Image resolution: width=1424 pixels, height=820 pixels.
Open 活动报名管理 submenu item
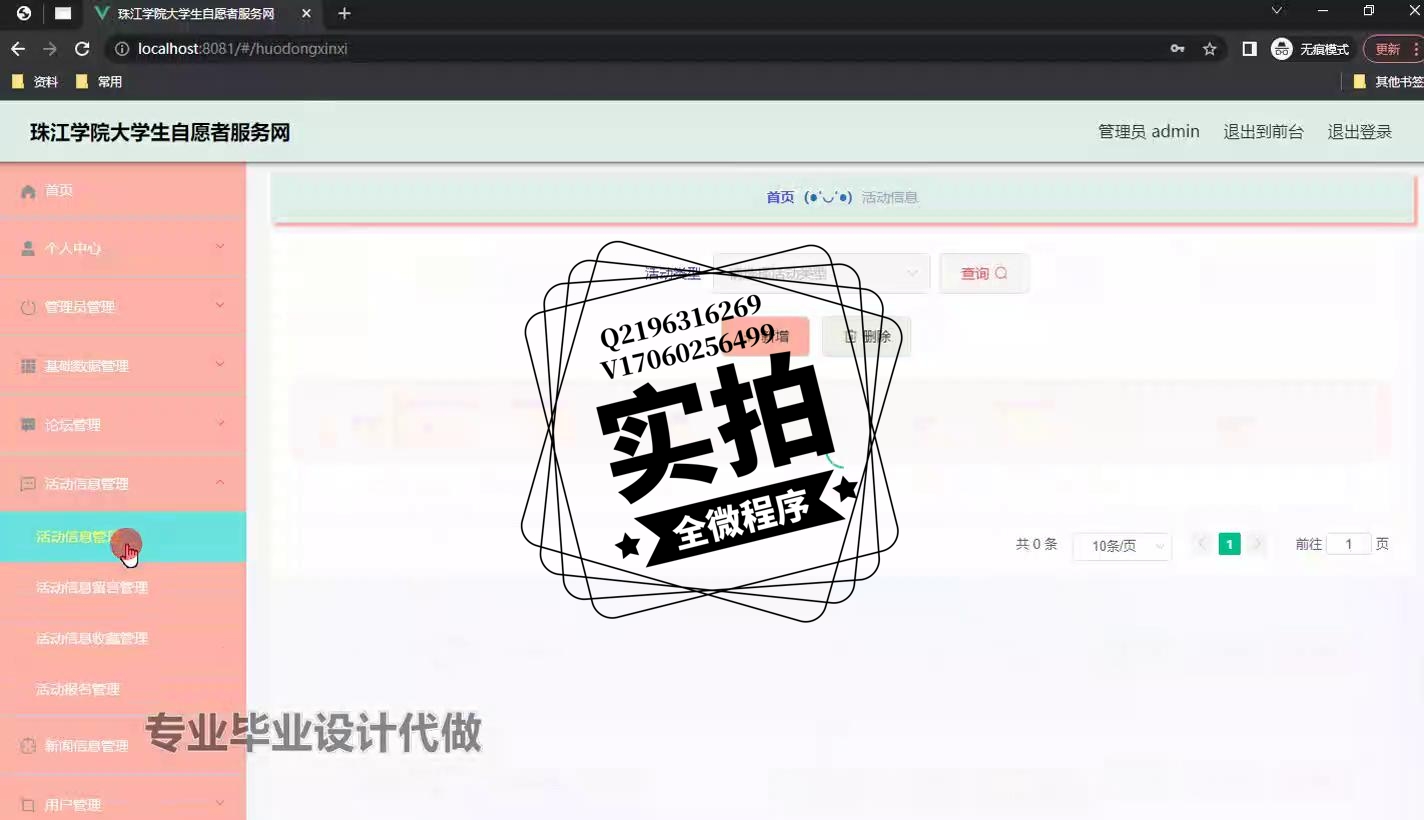[123, 690]
